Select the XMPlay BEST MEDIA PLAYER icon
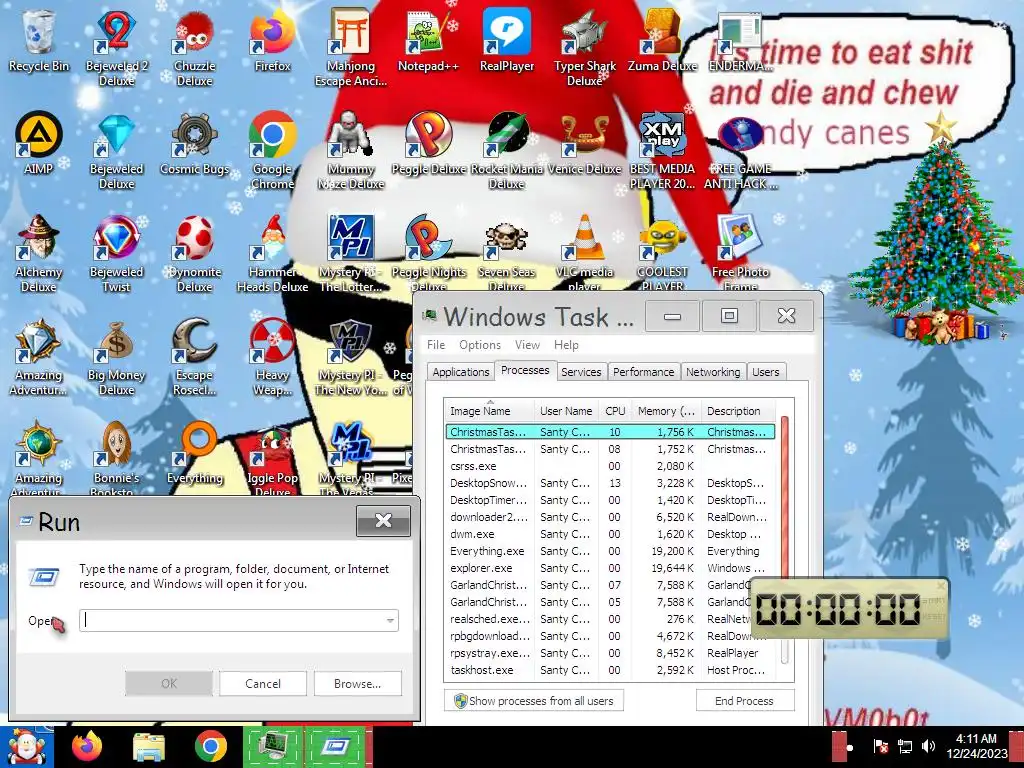 [662, 152]
